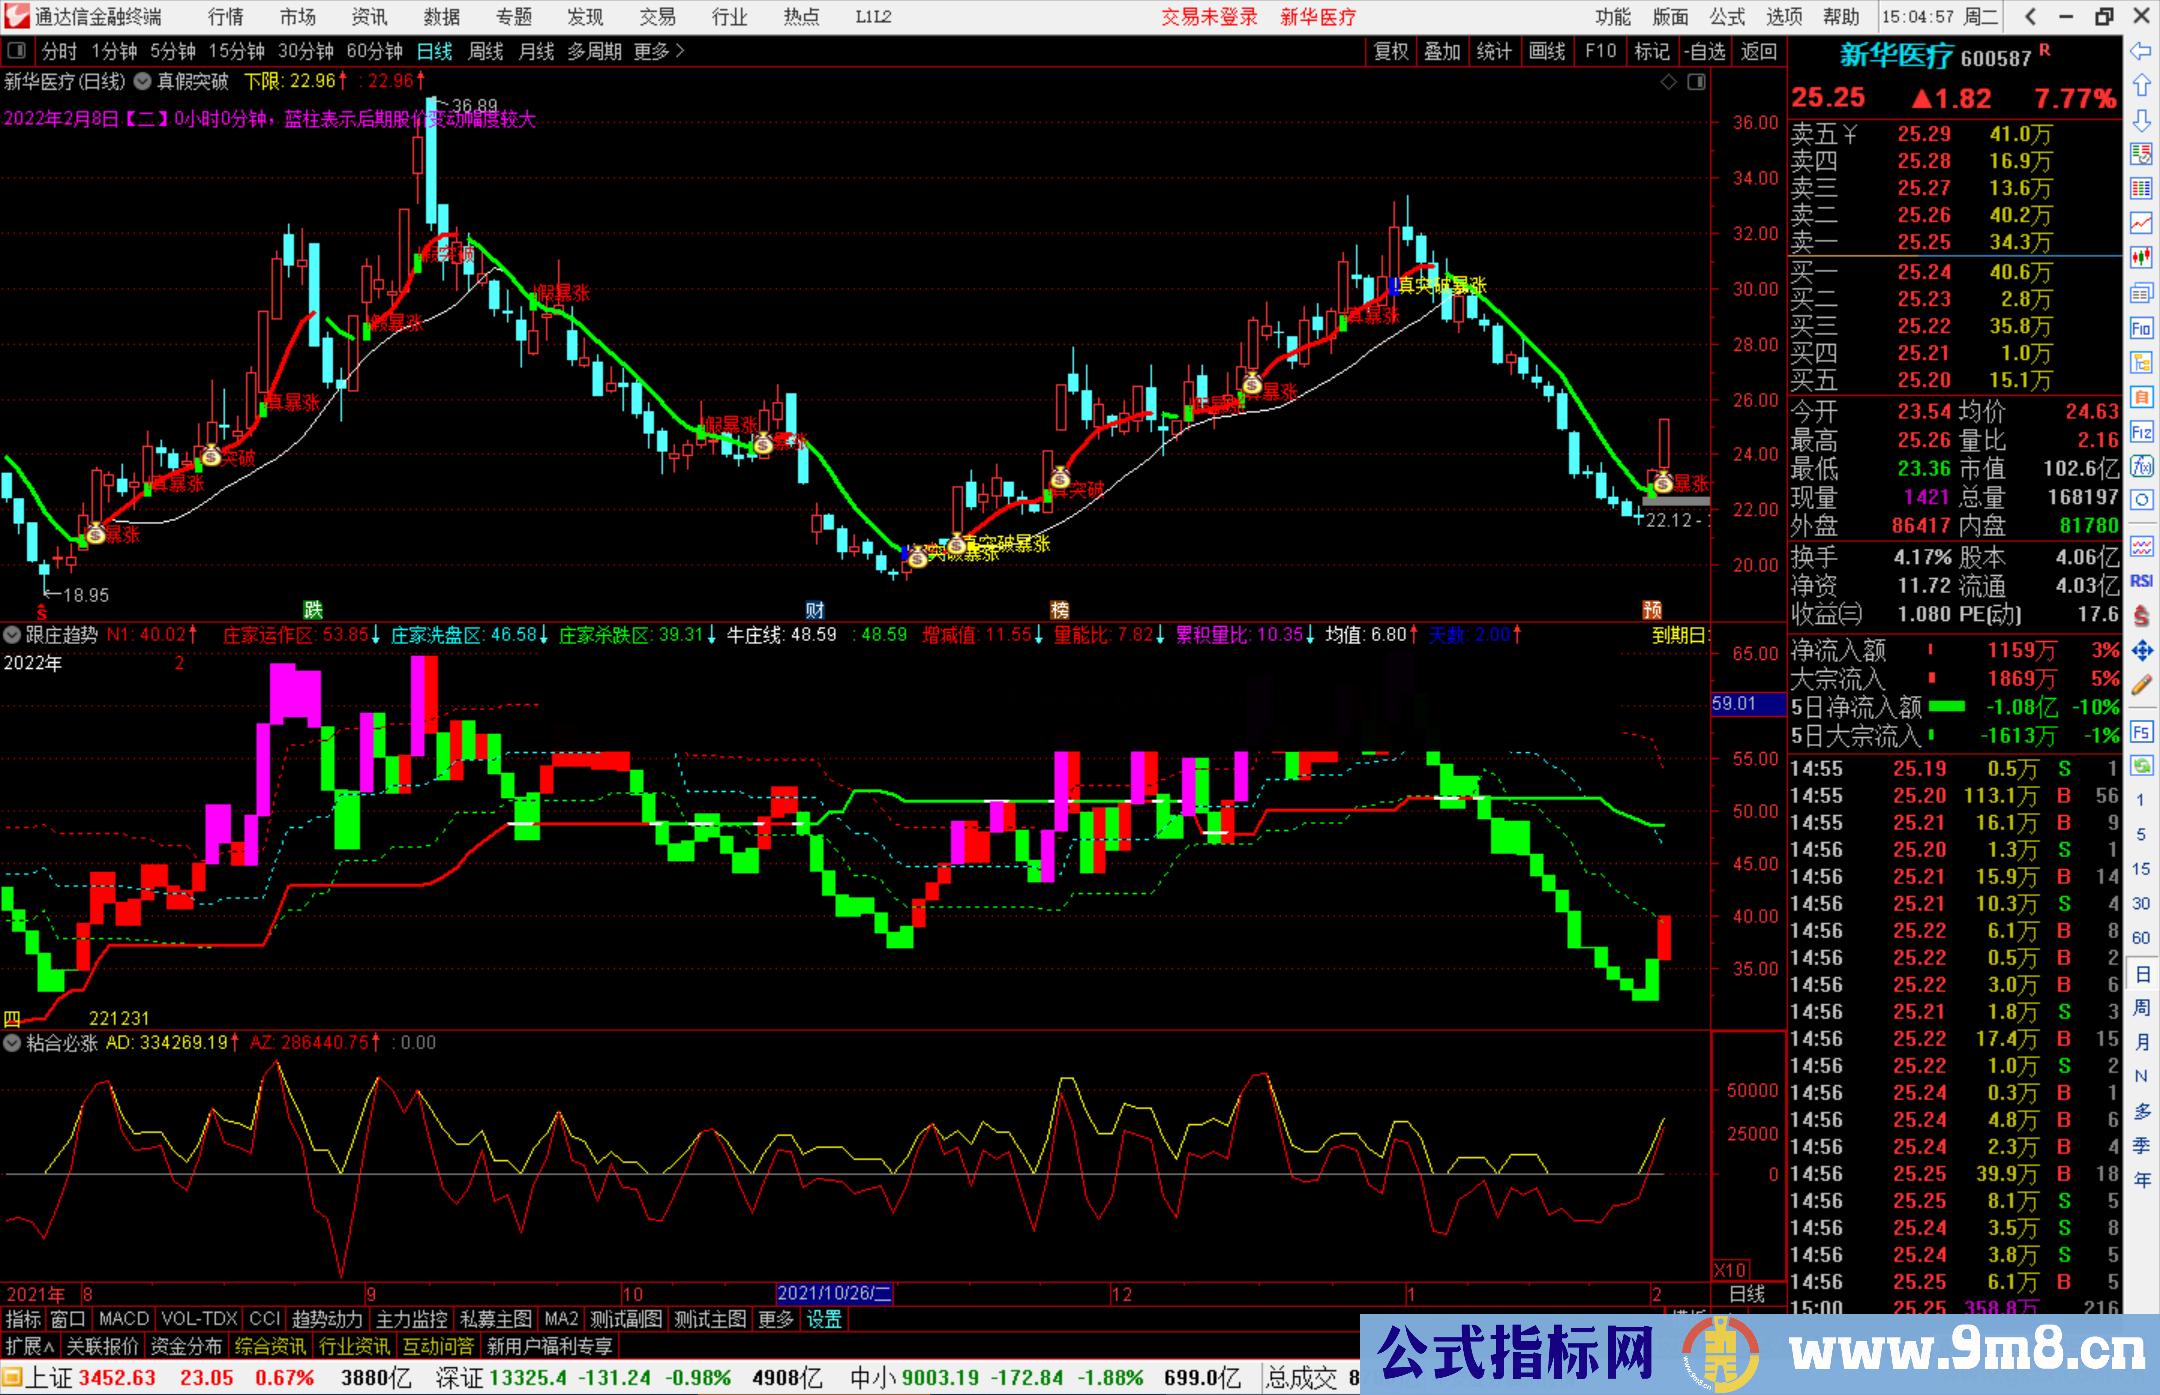Select the pencil drawing tool icon
2160x1395 pixels.
click(x=2141, y=685)
